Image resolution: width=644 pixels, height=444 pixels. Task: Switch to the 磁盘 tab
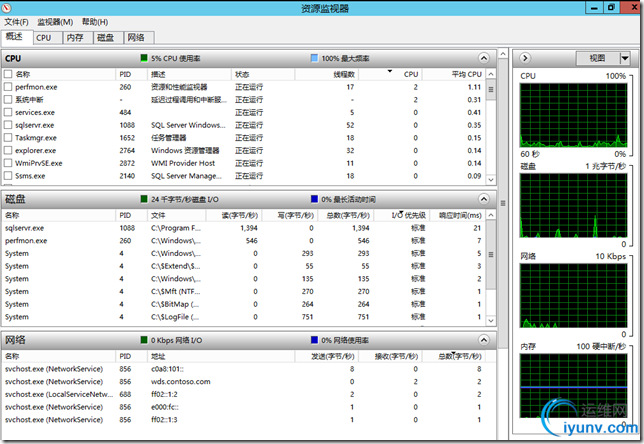coord(108,38)
